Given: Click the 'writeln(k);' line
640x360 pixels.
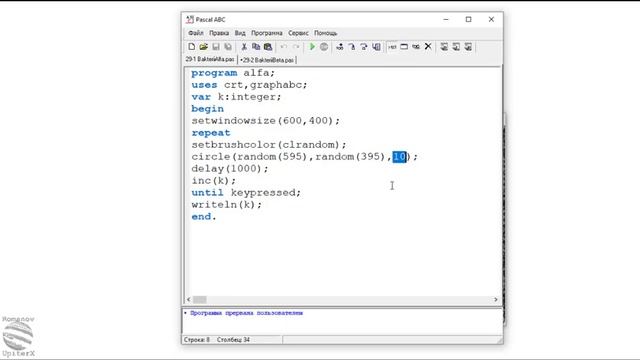Looking at the screenshot, I should [227, 205].
